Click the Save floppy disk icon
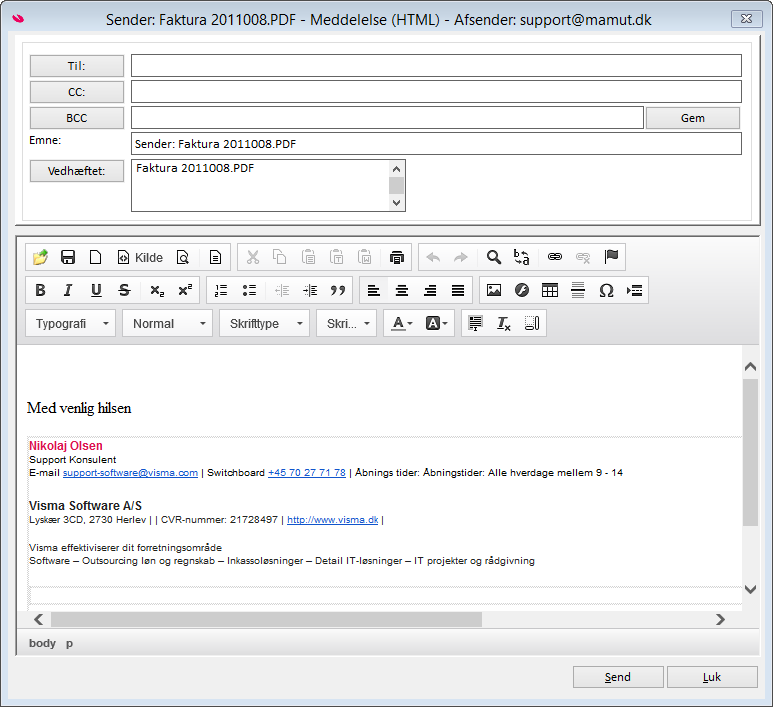 click(68, 257)
